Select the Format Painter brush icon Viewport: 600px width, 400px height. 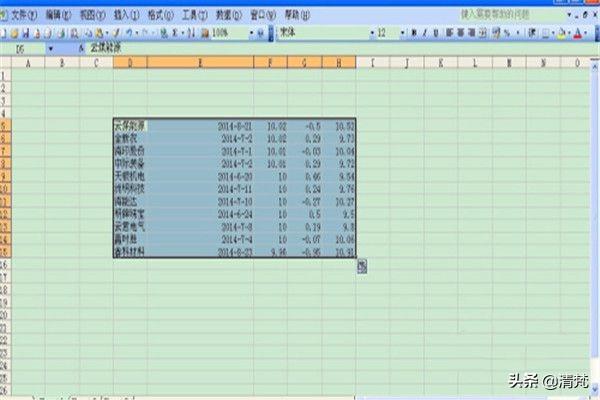116,33
